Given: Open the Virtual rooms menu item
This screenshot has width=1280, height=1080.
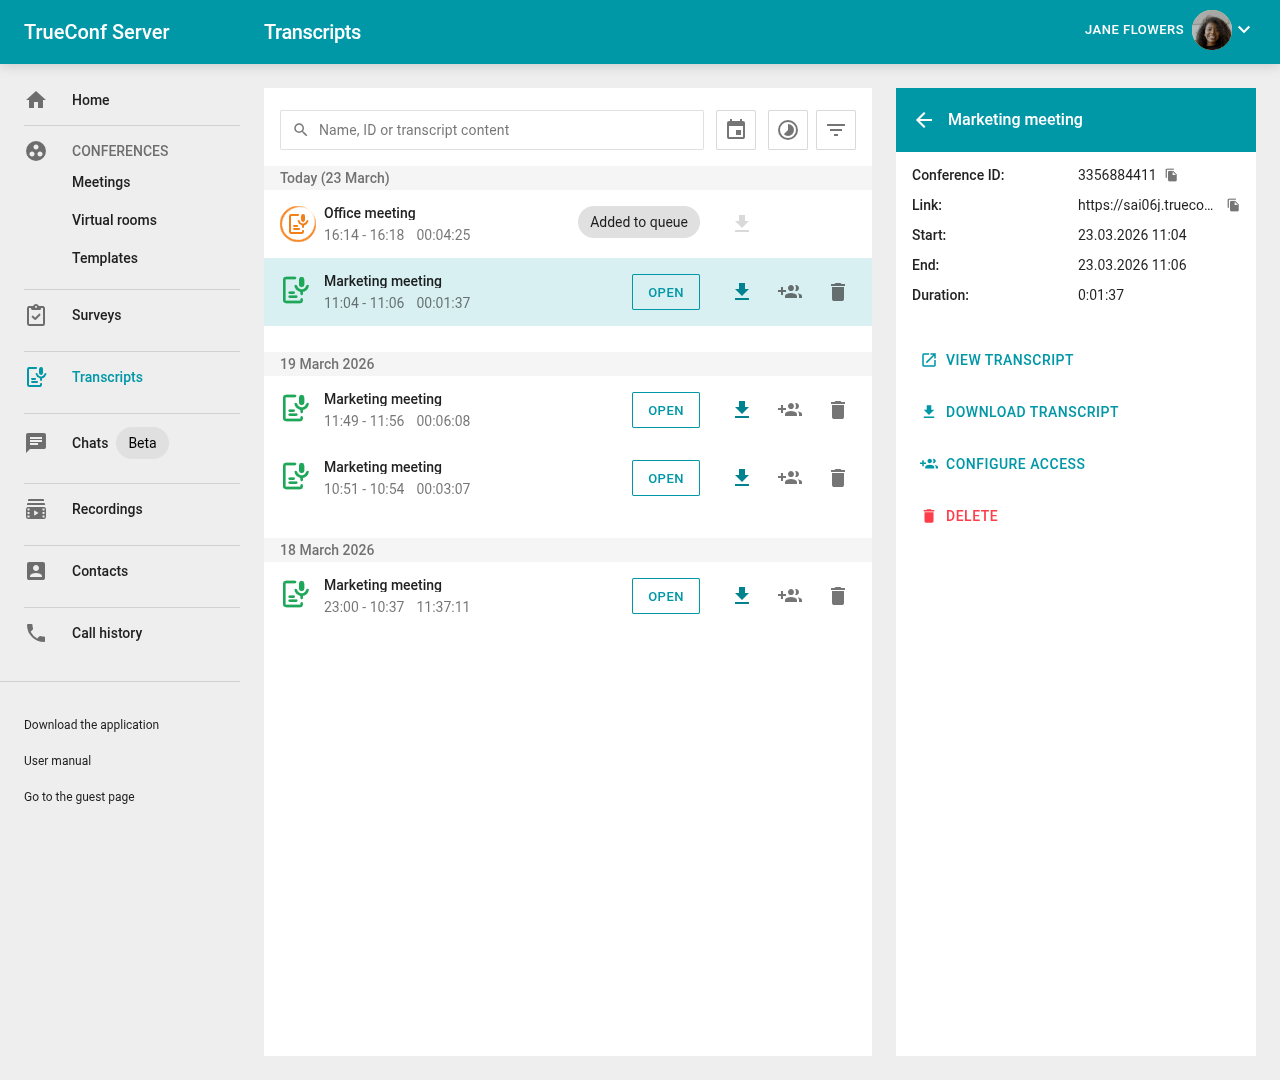Looking at the screenshot, I should [114, 220].
